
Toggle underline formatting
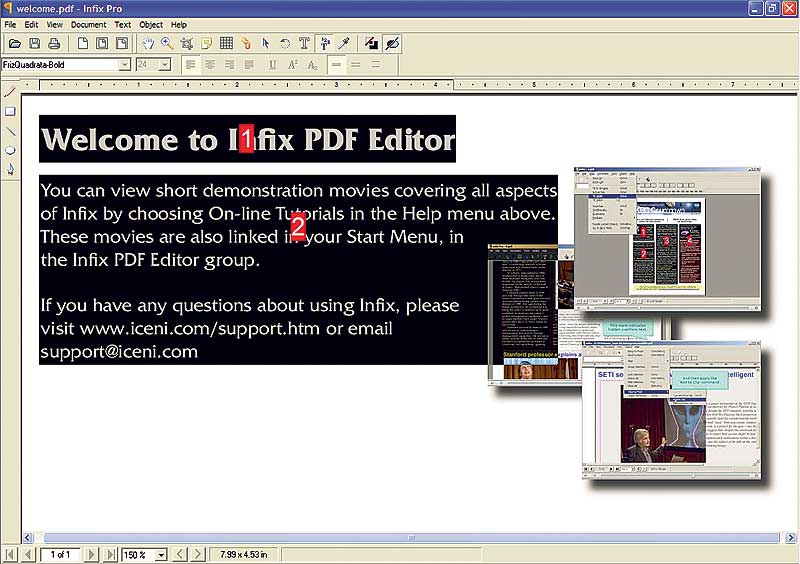pos(273,65)
